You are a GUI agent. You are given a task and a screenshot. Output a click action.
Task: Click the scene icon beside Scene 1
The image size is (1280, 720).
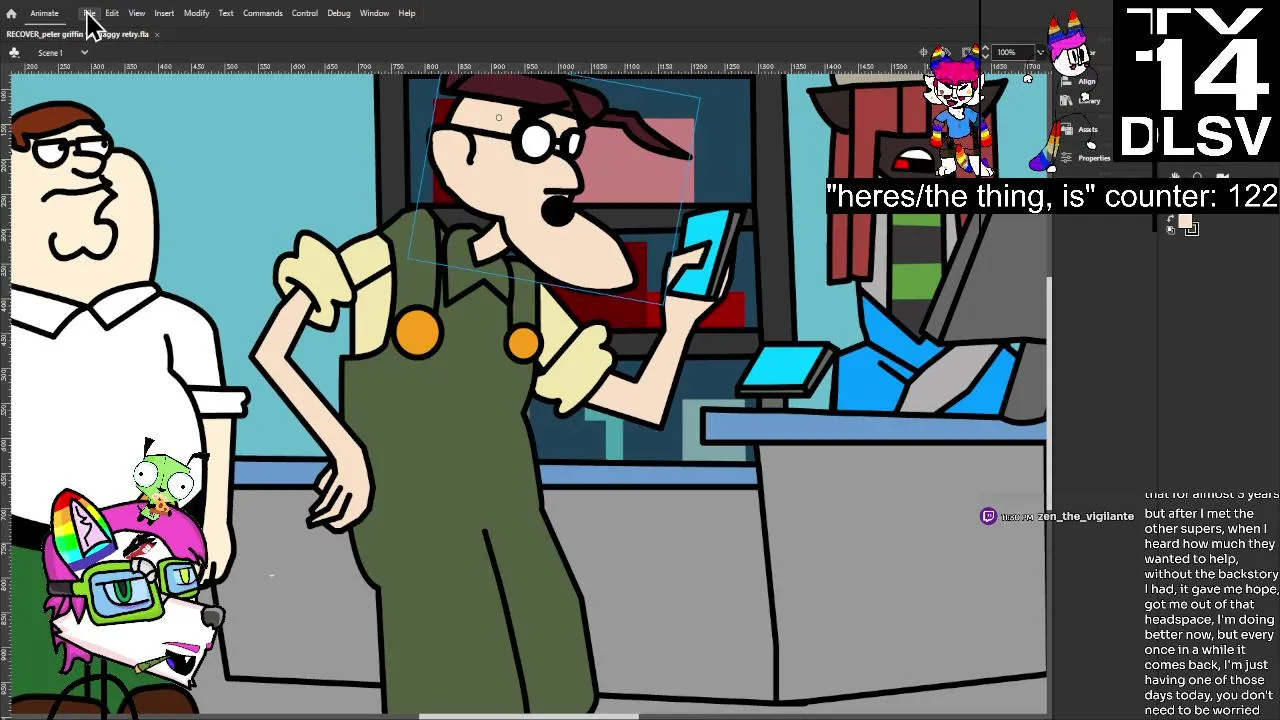[14, 52]
